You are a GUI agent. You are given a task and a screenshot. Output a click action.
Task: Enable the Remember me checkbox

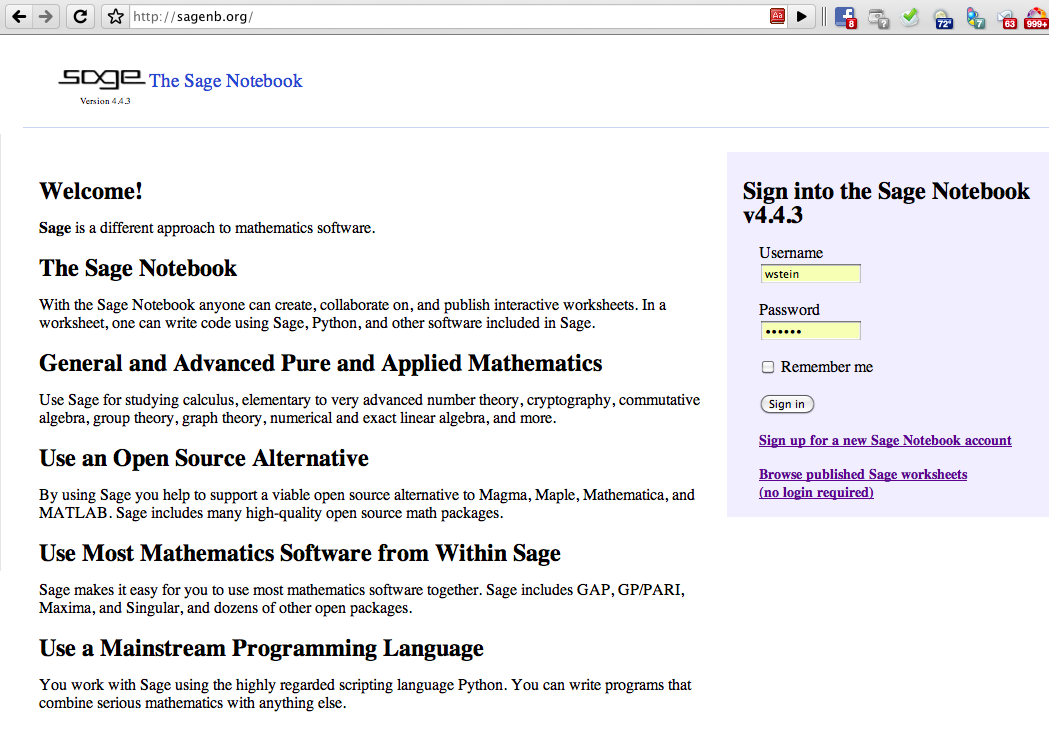pos(768,367)
